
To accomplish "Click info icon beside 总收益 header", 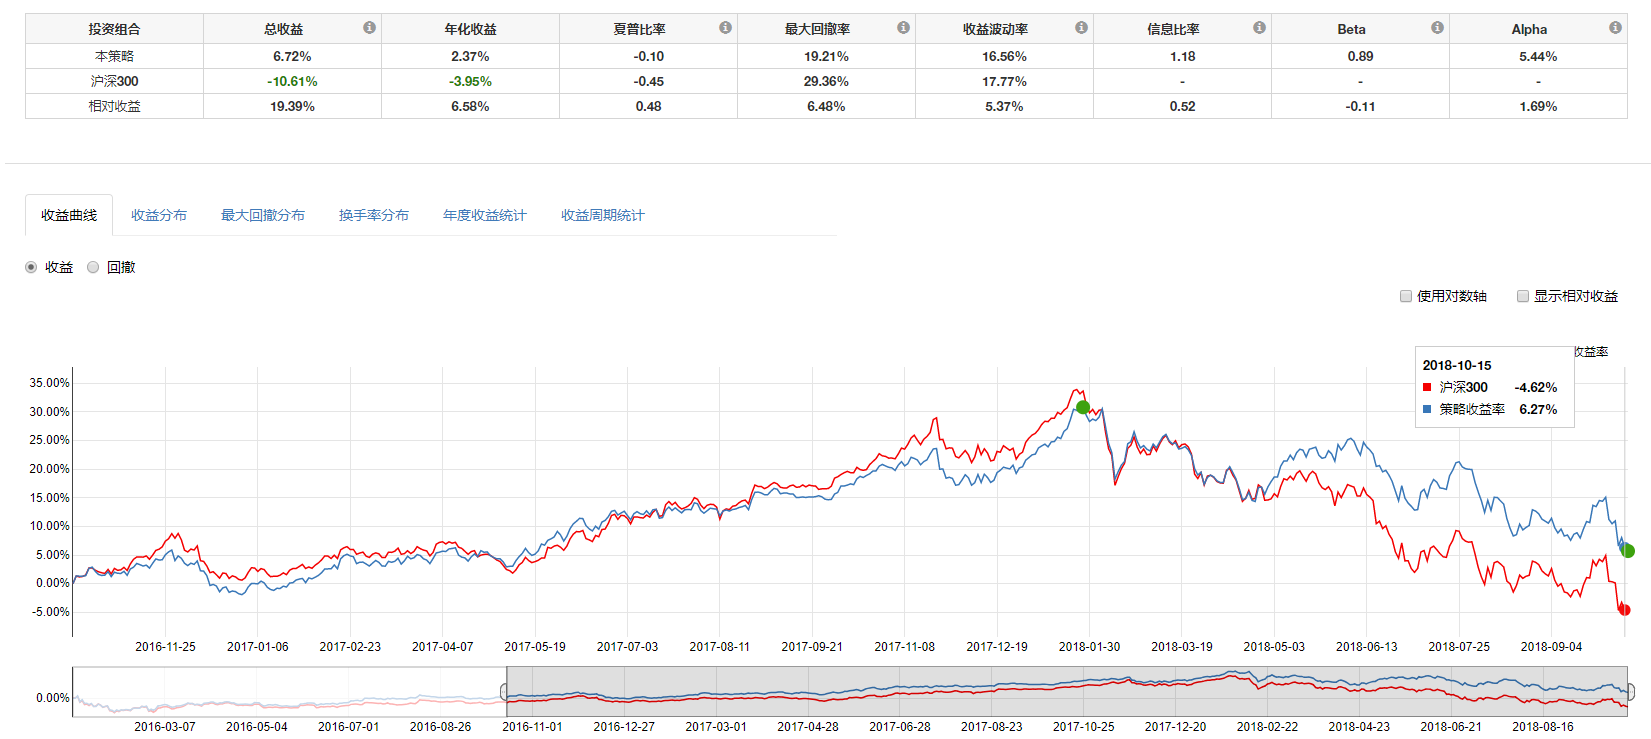I will coord(369,28).
